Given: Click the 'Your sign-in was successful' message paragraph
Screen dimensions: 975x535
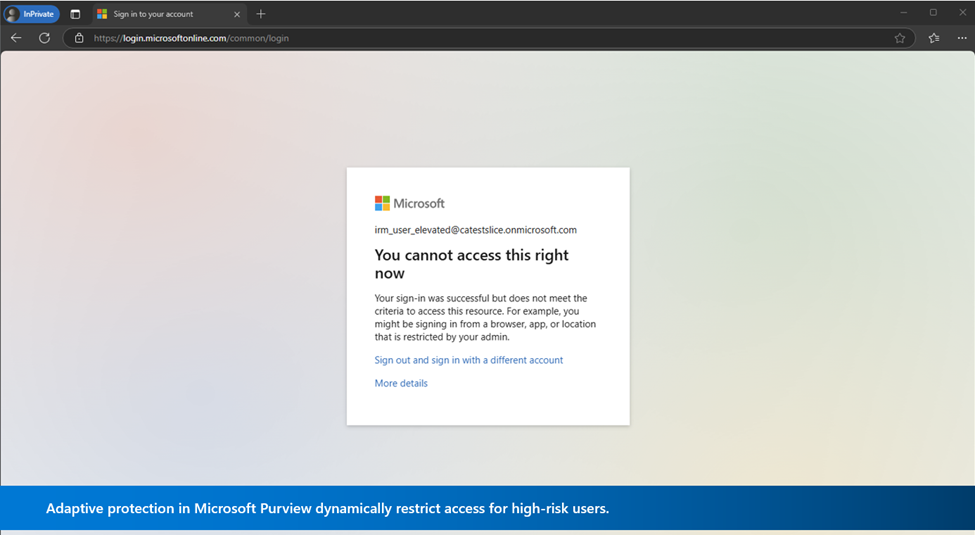Looking at the screenshot, I should click(x=485, y=317).
